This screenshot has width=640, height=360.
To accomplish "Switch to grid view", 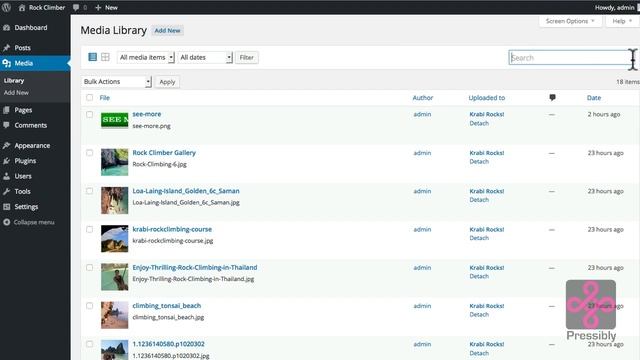I will 105,57.
